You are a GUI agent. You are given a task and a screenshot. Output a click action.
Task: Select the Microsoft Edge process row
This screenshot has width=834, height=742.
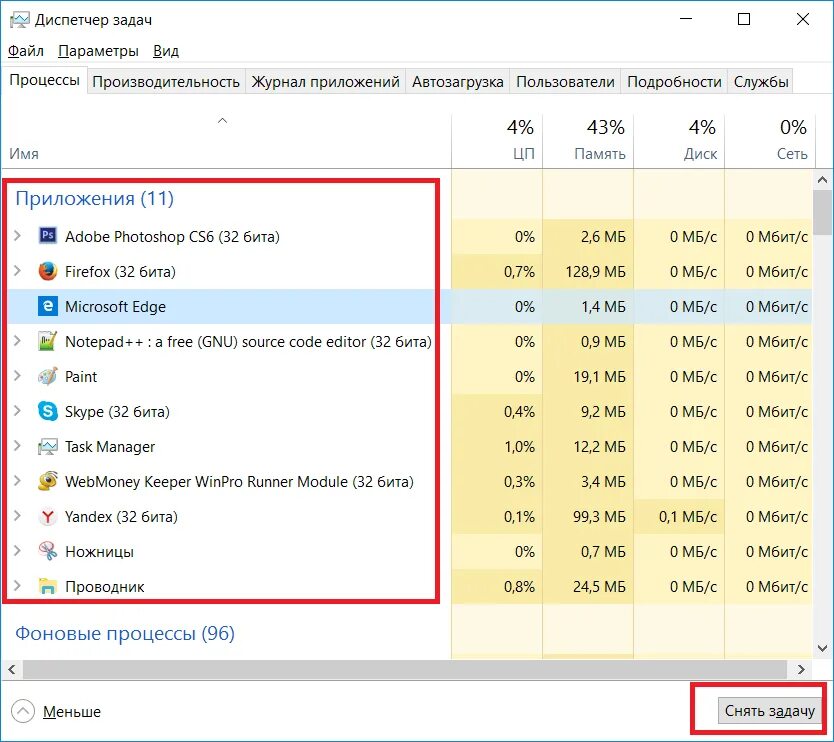tap(410, 306)
